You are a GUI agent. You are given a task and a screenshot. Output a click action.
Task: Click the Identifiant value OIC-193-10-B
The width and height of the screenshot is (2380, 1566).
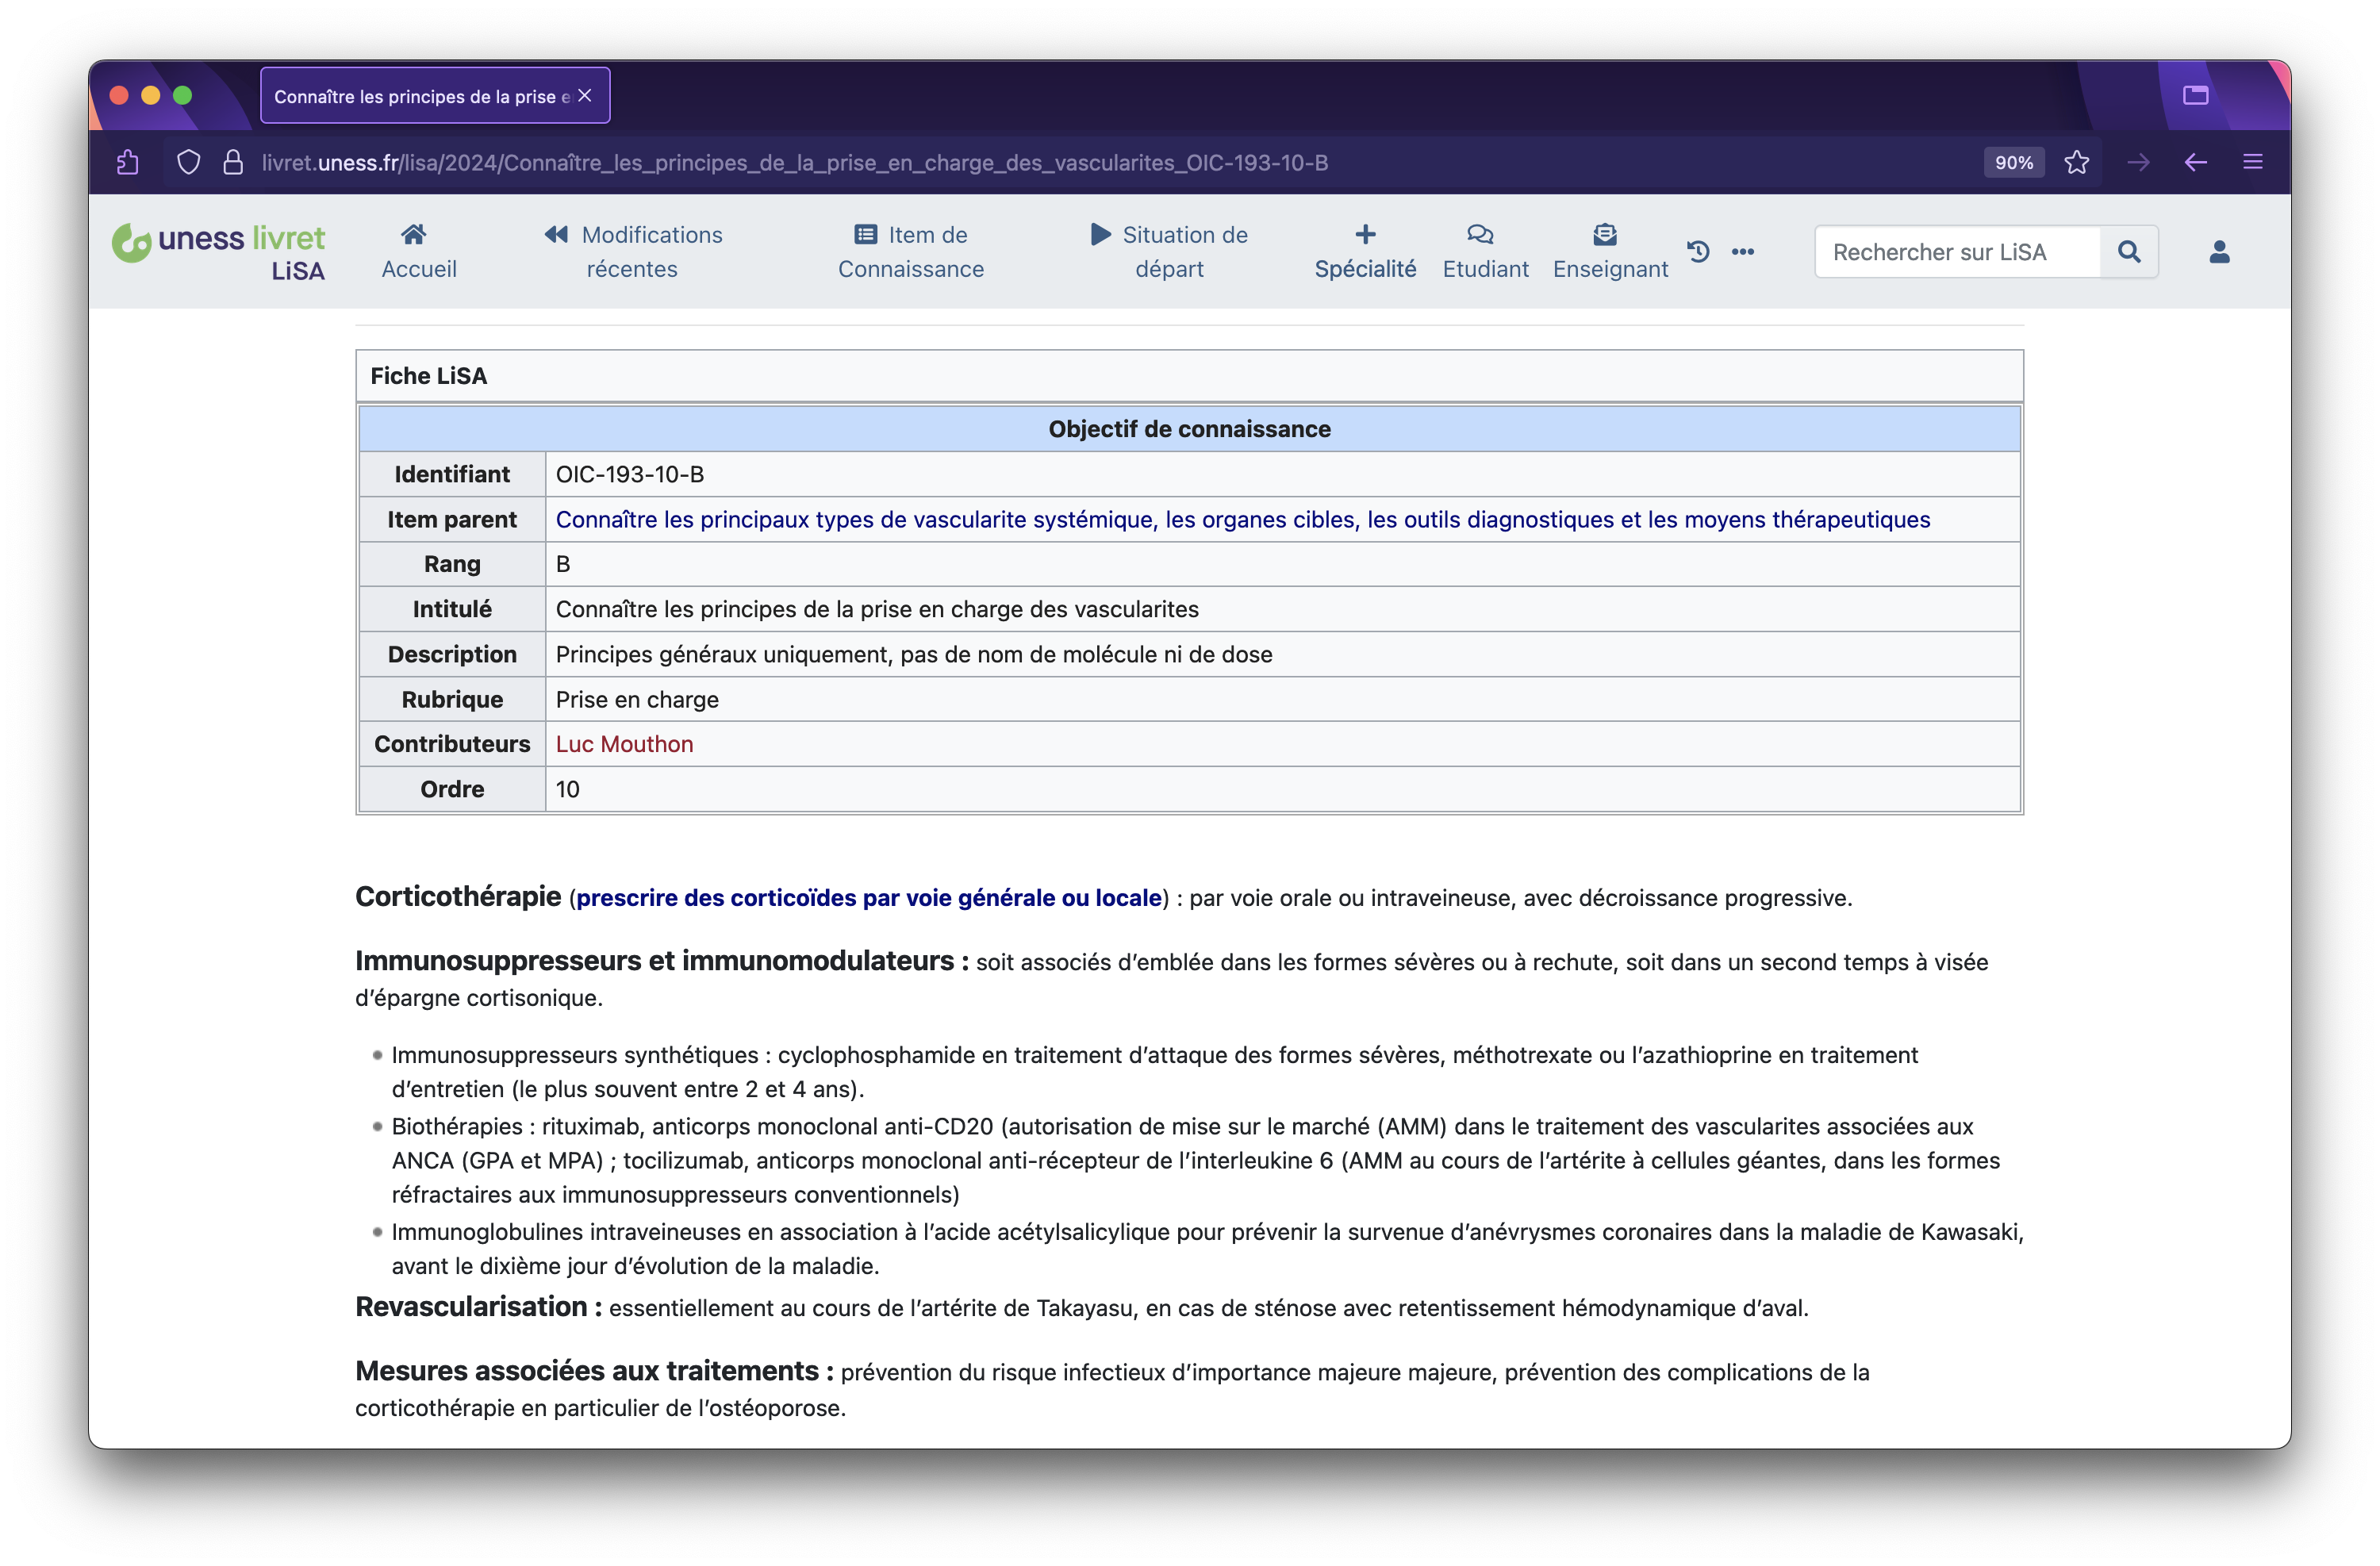[630, 474]
